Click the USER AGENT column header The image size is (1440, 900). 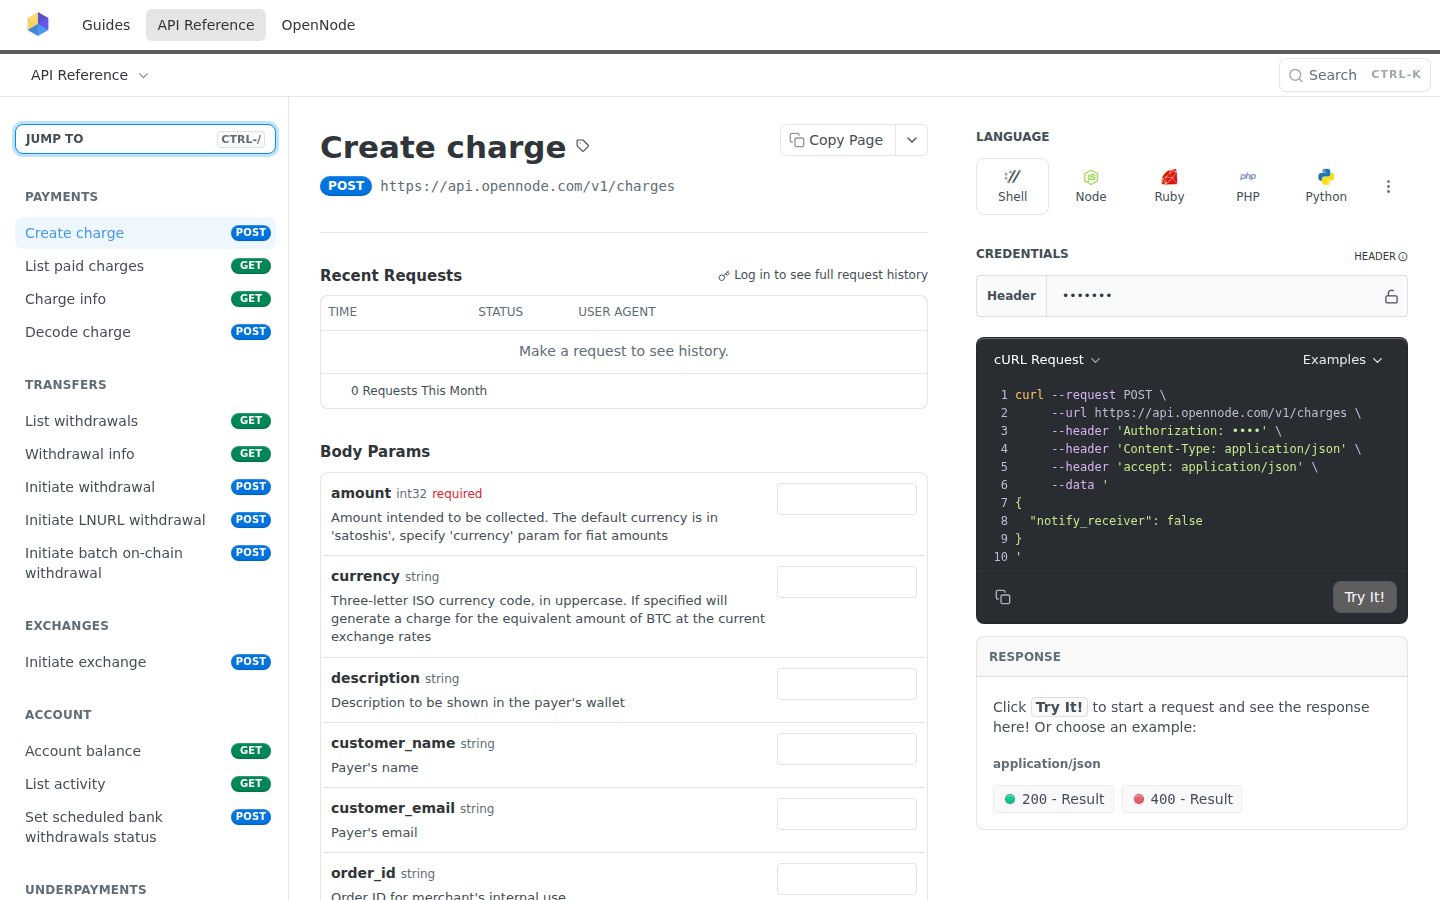click(617, 312)
